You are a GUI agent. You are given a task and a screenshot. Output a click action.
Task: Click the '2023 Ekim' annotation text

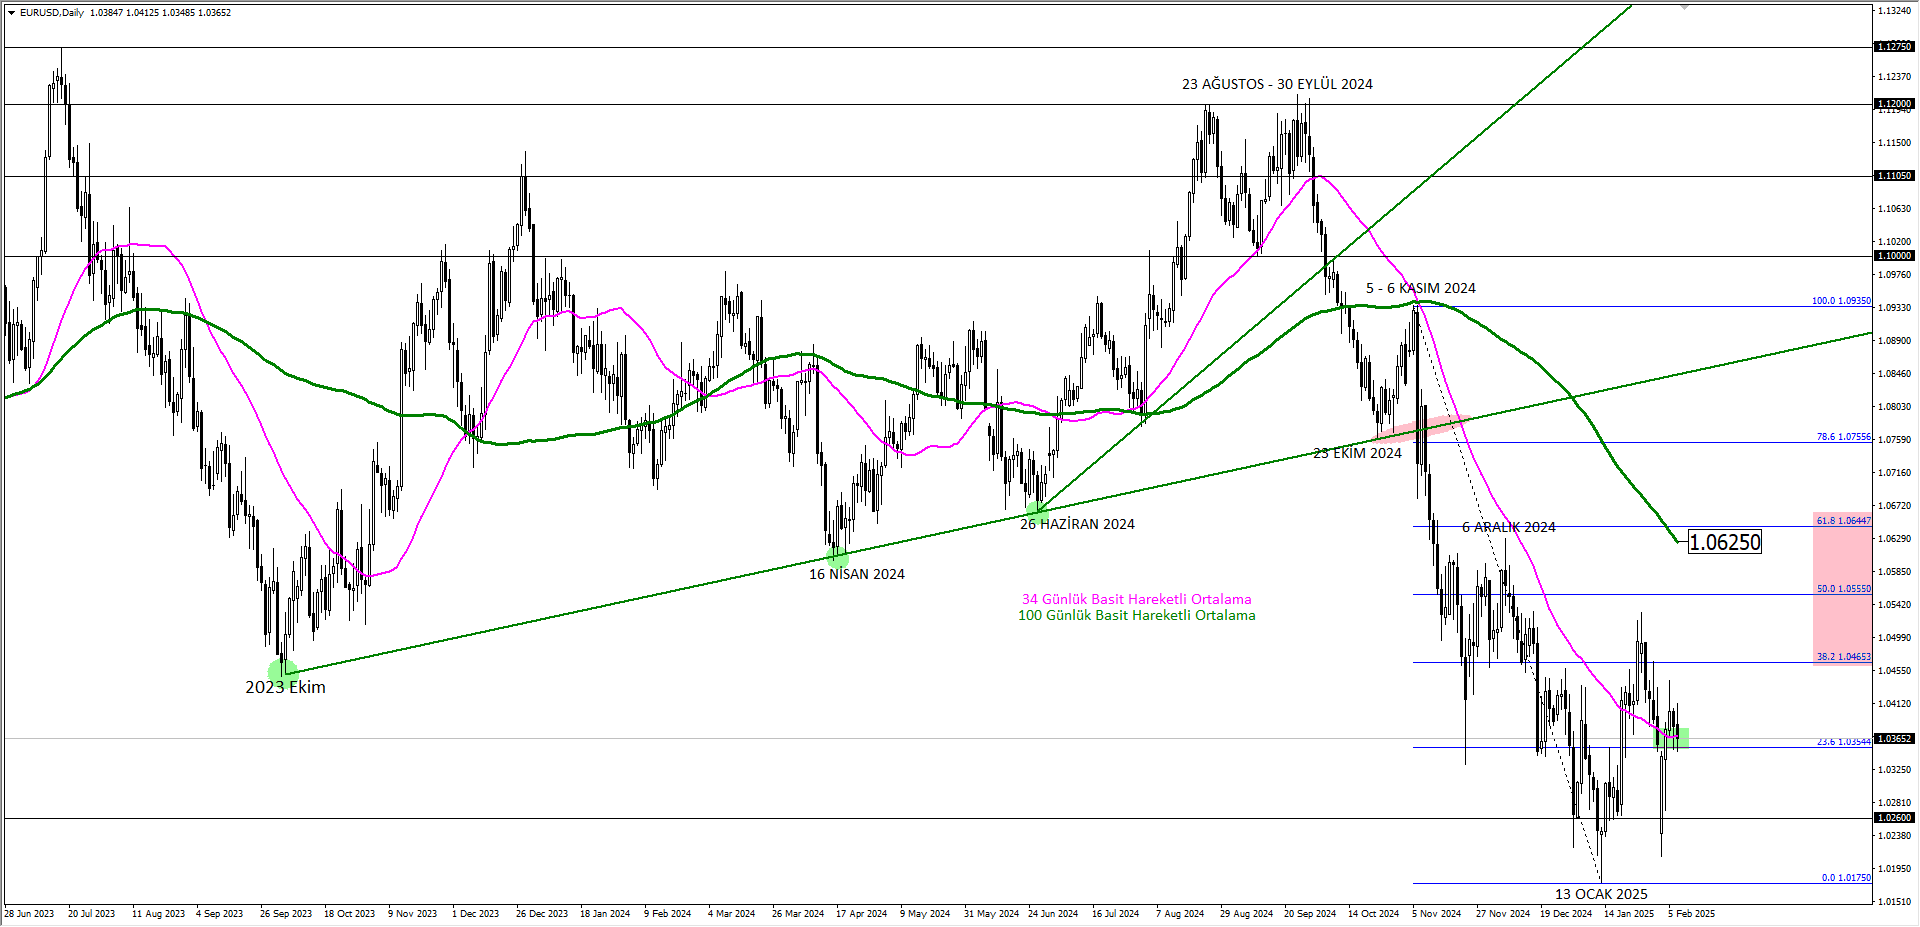285,687
